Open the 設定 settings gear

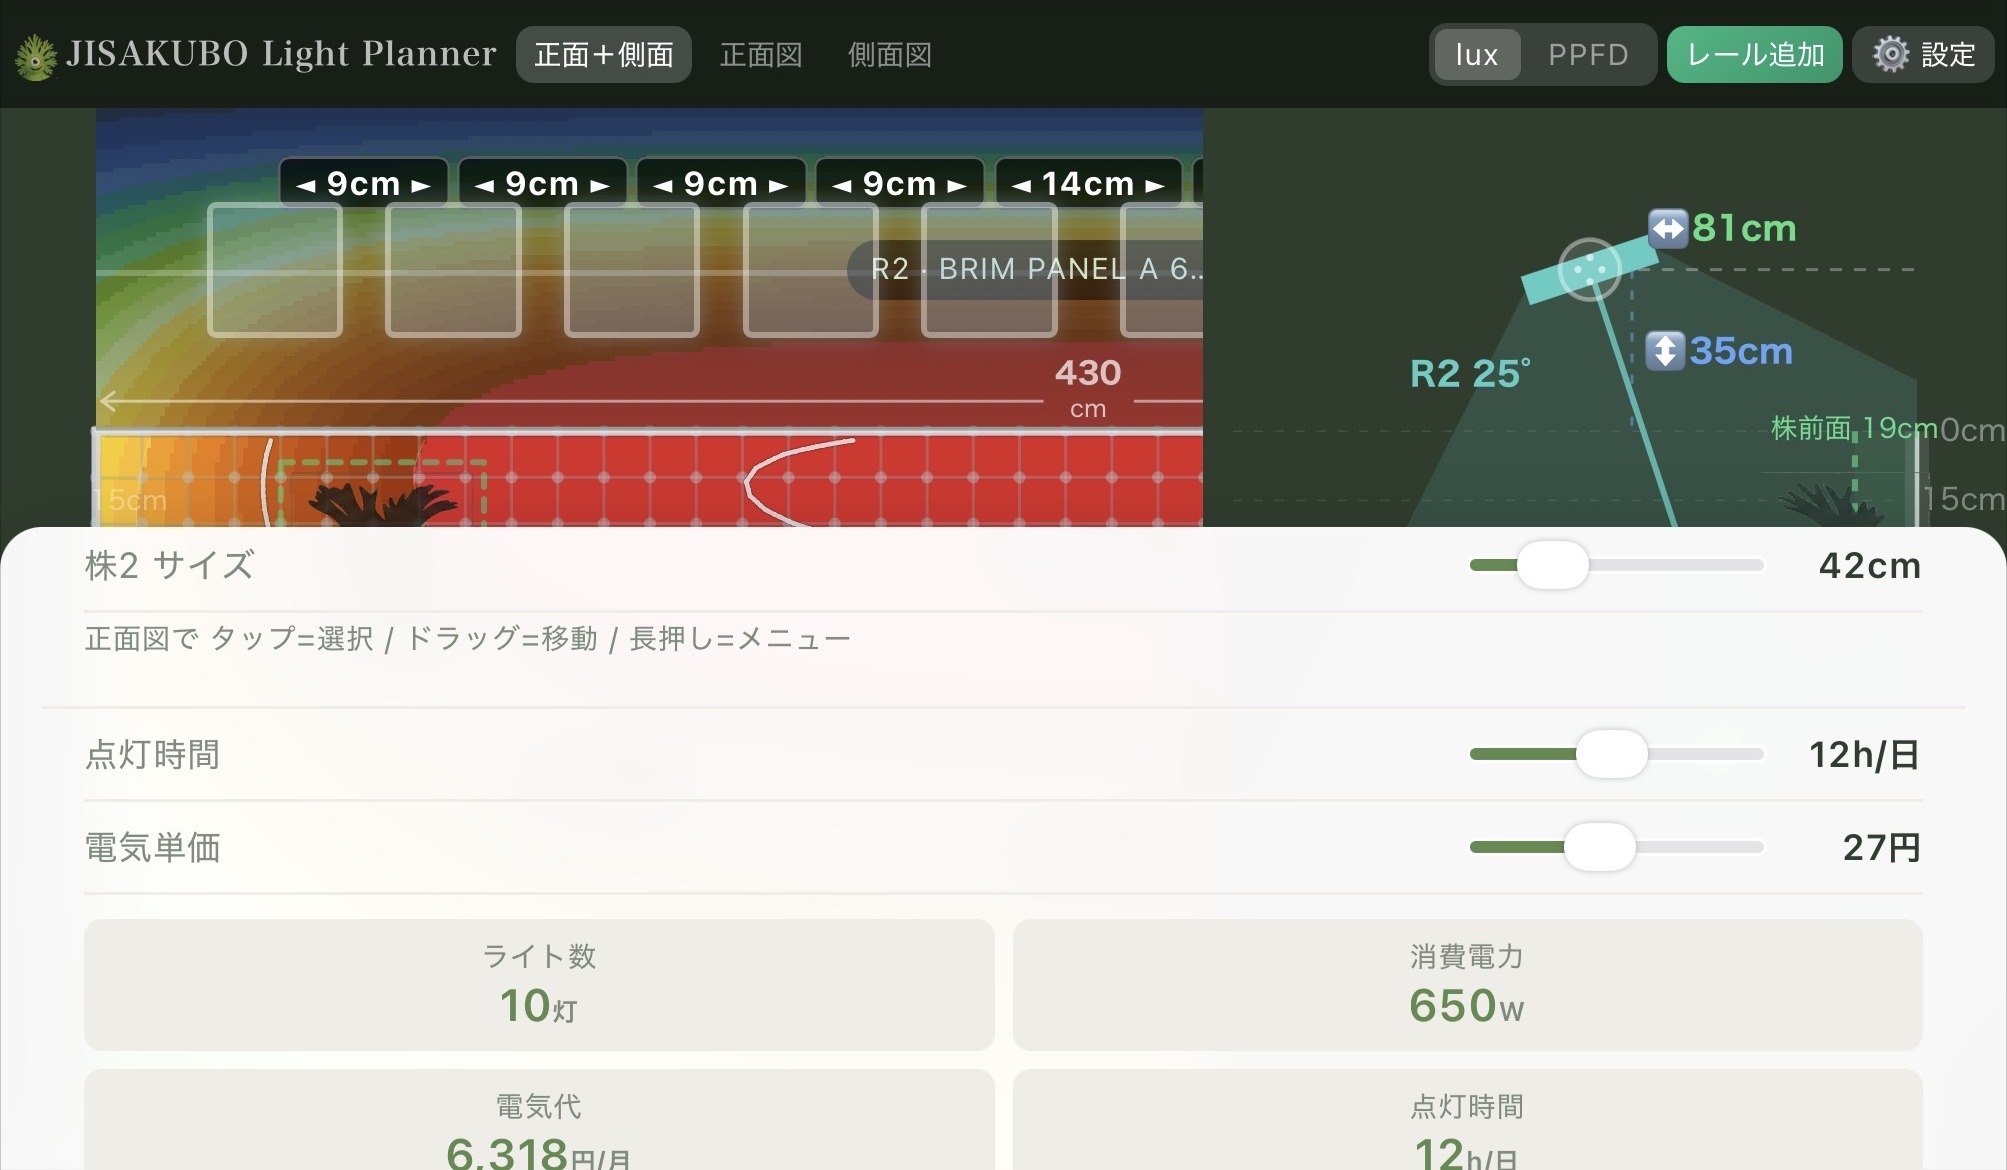tap(1921, 55)
